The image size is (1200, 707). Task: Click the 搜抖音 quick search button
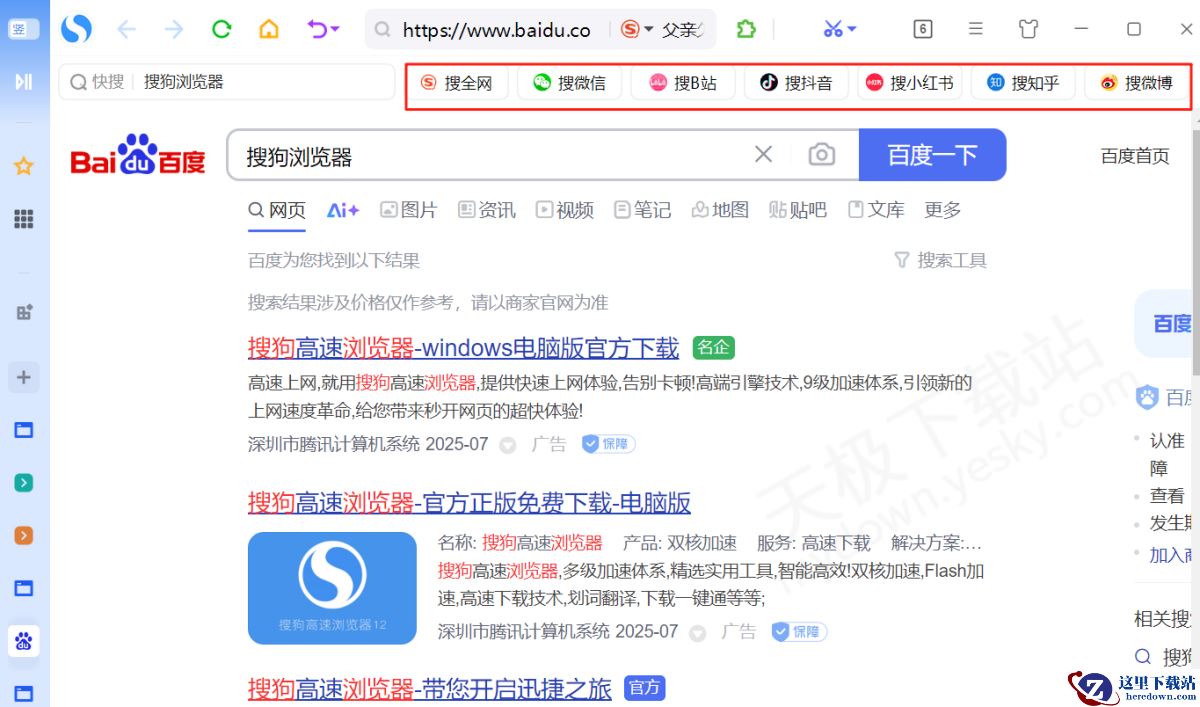click(796, 83)
